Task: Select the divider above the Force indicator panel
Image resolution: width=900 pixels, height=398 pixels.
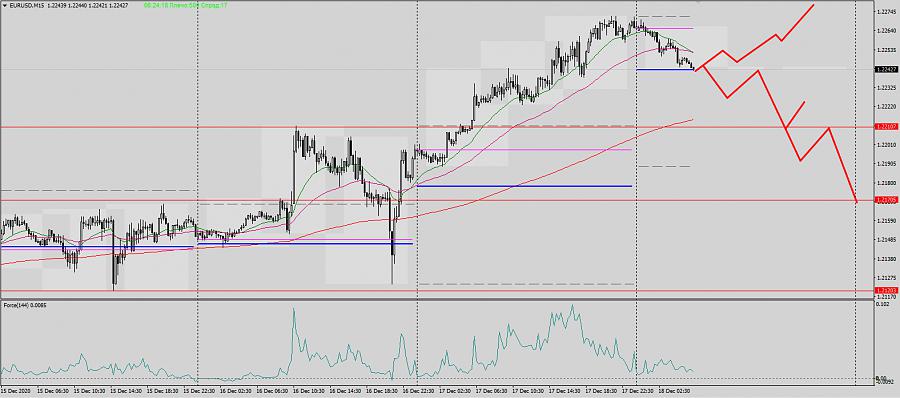Action: 436,300
